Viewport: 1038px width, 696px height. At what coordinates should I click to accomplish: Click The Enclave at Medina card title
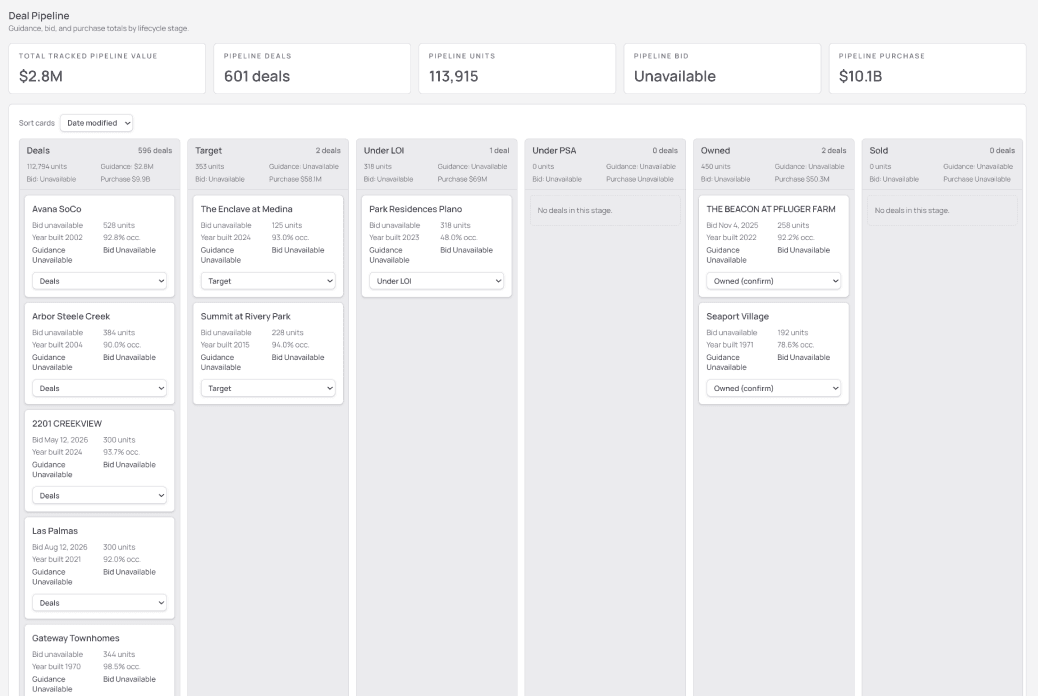(x=246, y=209)
